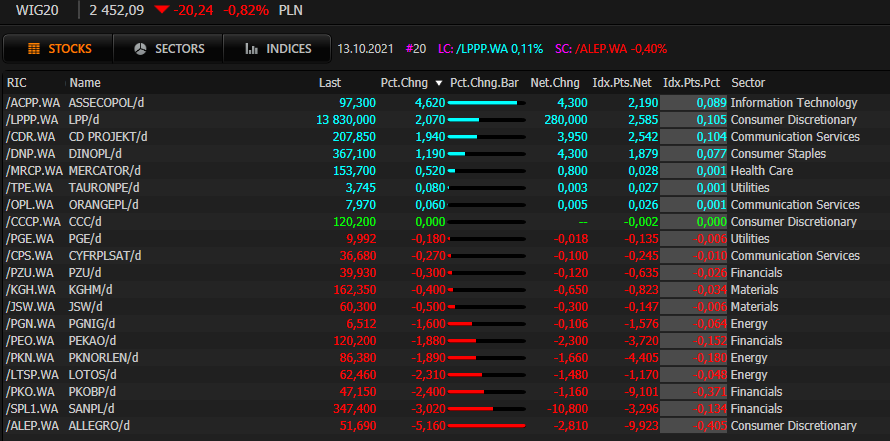Click the RIC column header
The height and width of the screenshot is (441, 890).
coord(17,82)
